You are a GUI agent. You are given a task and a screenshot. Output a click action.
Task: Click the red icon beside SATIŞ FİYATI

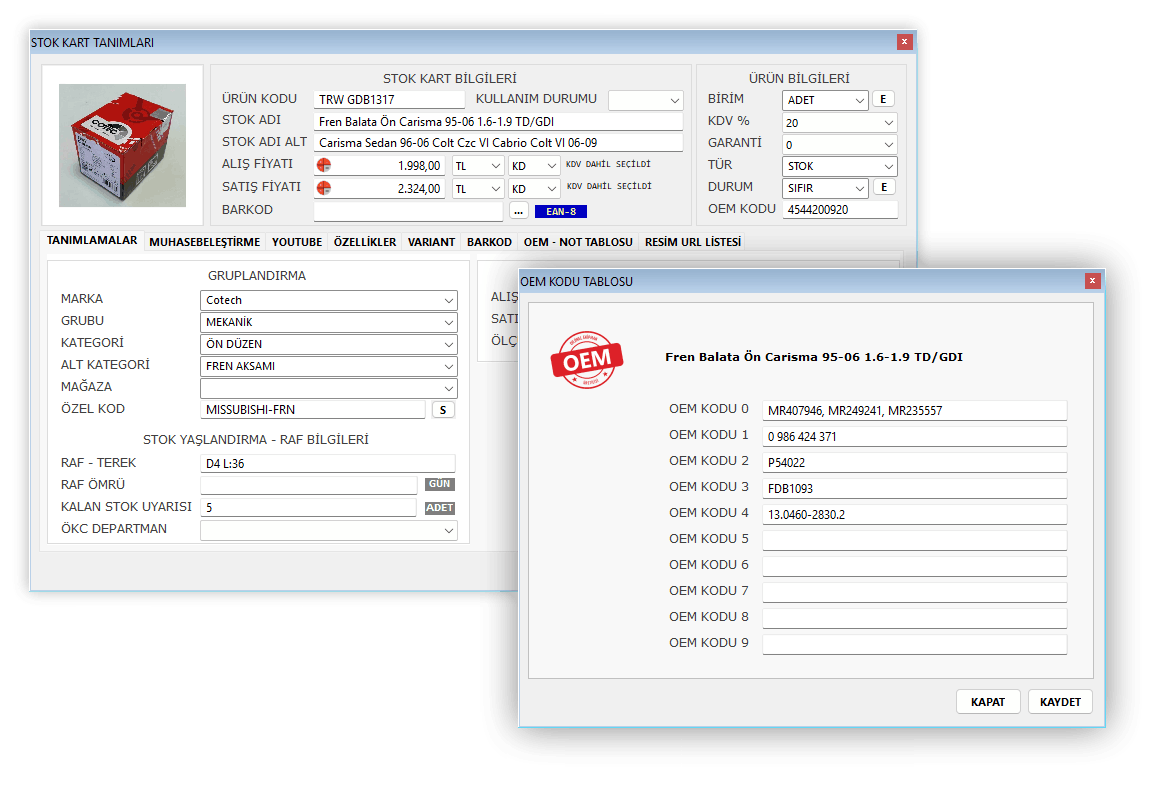pos(324,188)
